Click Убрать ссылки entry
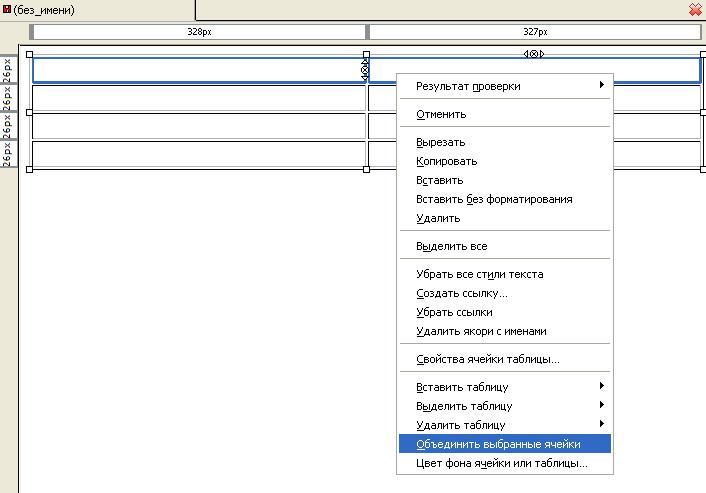This screenshot has height=493, width=706. [x=505, y=312]
